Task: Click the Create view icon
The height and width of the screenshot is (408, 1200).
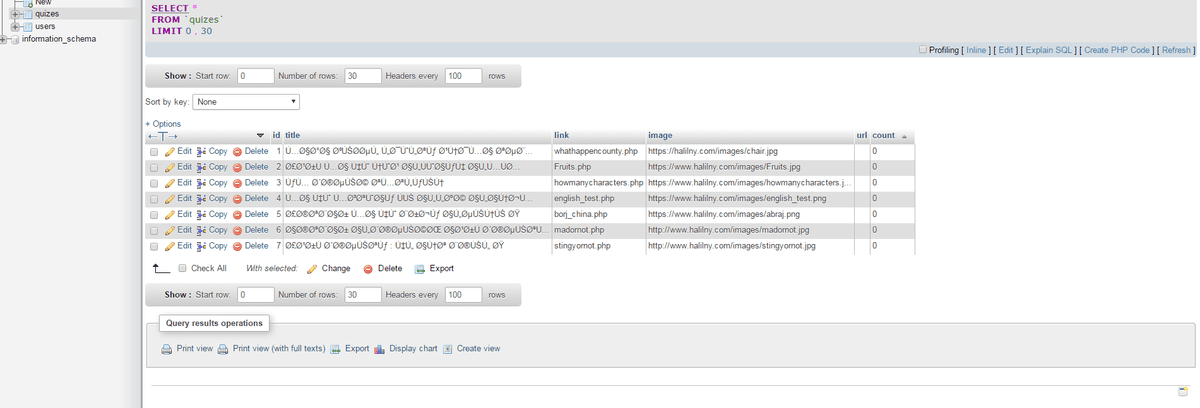Action: coord(447,349)
